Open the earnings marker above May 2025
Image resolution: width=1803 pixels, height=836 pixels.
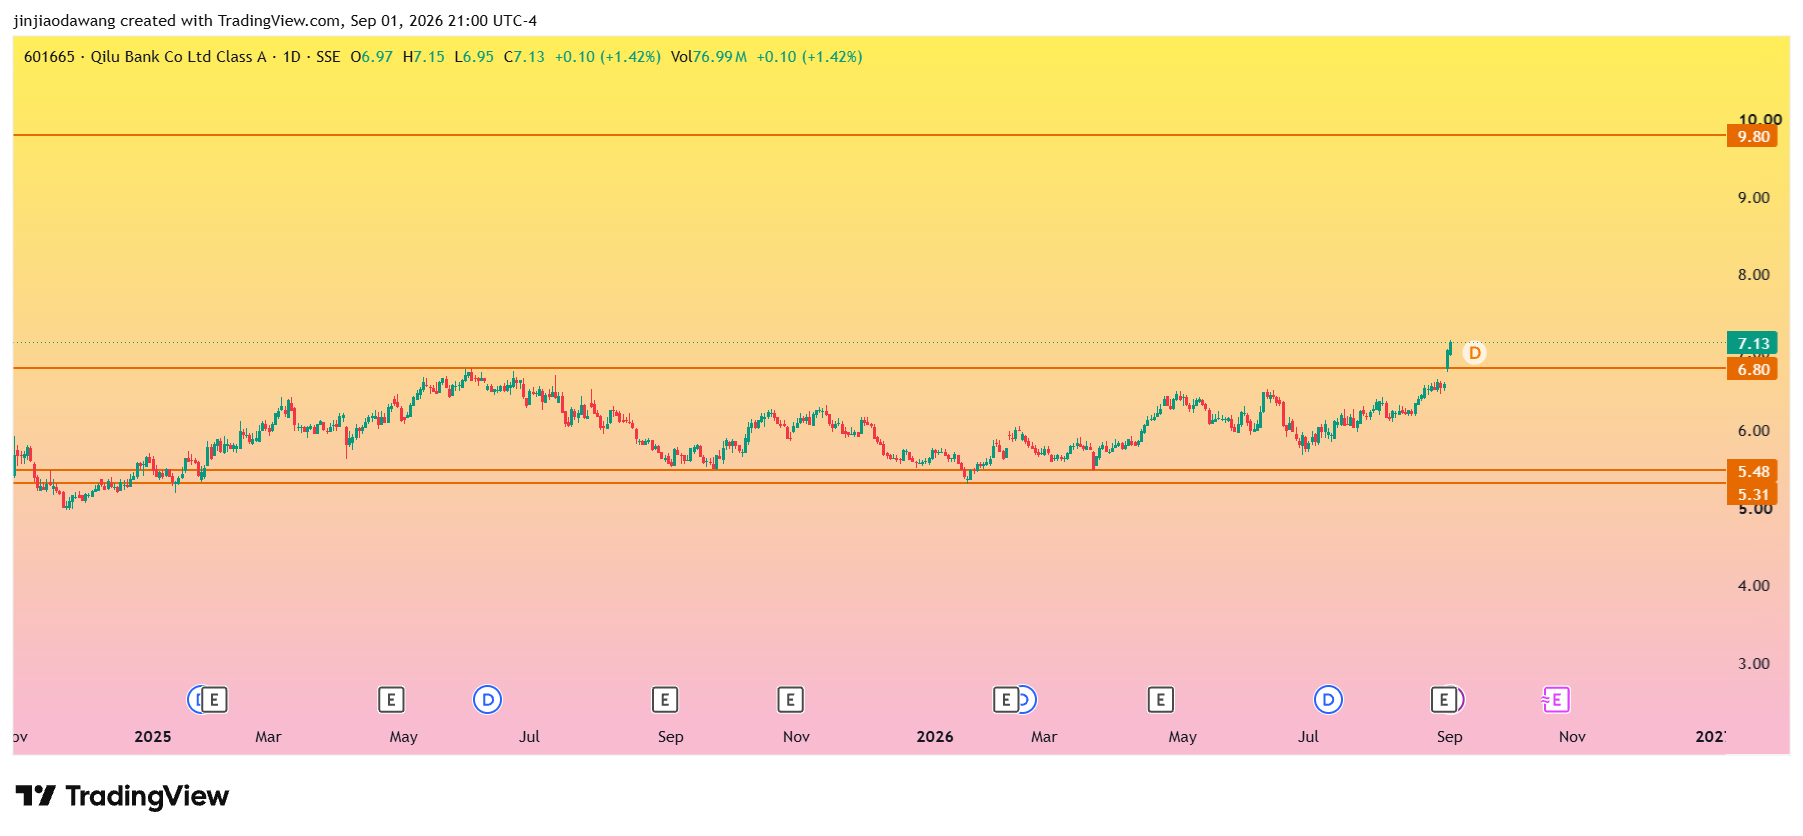click(391, 700)
